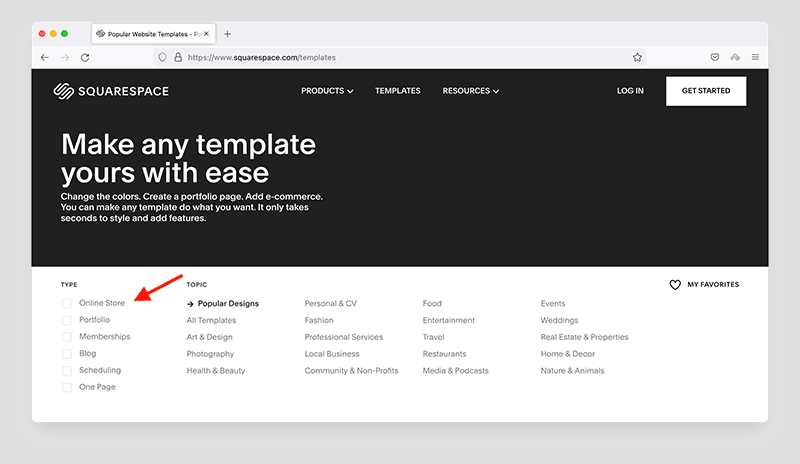This screenshot has width=800, height=464.
Task: Expand the Resources dropdown menu
Action: [x=470, y=91]
